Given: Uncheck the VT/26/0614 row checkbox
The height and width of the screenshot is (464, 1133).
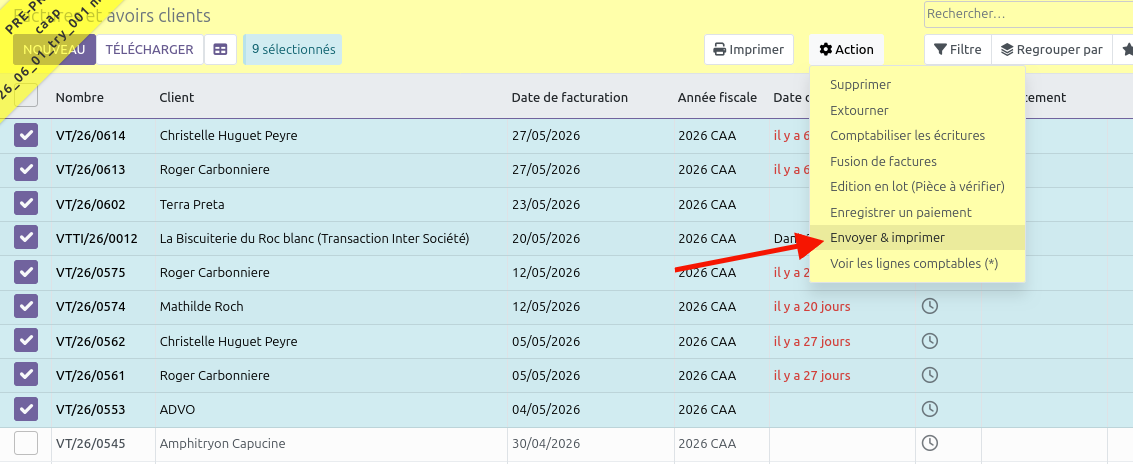Looking at the screenshot, I should click(26, 134).
